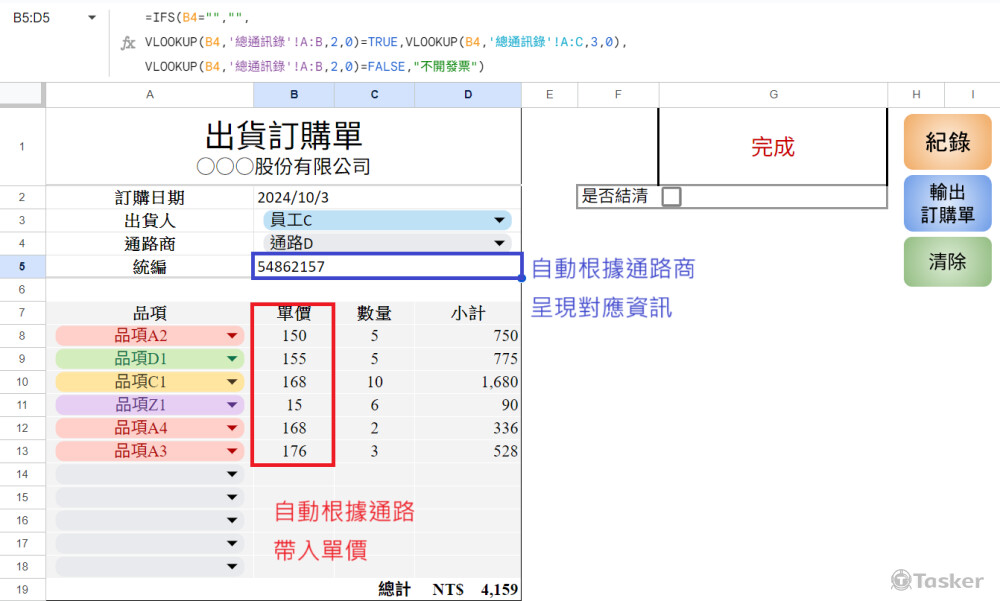1000x601 pixels.
Task: Open the empty item dropdown in row 14
Action: click(x=232, y=473)
